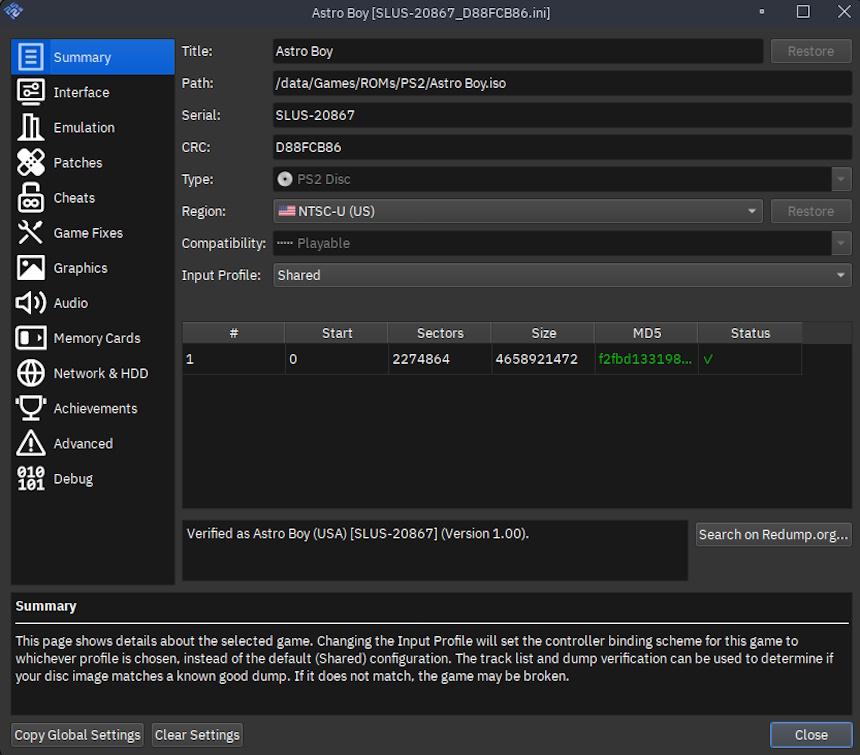The height and width of the screenshot is (755, 860).
Task: Open the Patches bandage icon
Action: (31, 162)
